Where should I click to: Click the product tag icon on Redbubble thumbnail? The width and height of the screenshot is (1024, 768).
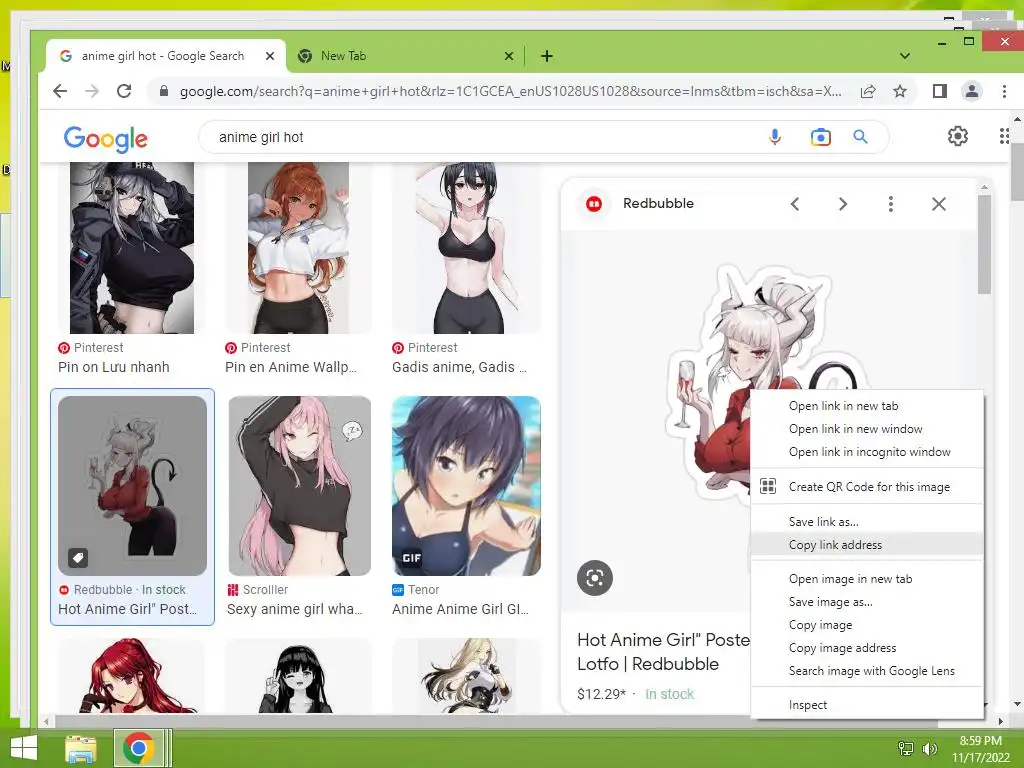click(x=78, y=558)
